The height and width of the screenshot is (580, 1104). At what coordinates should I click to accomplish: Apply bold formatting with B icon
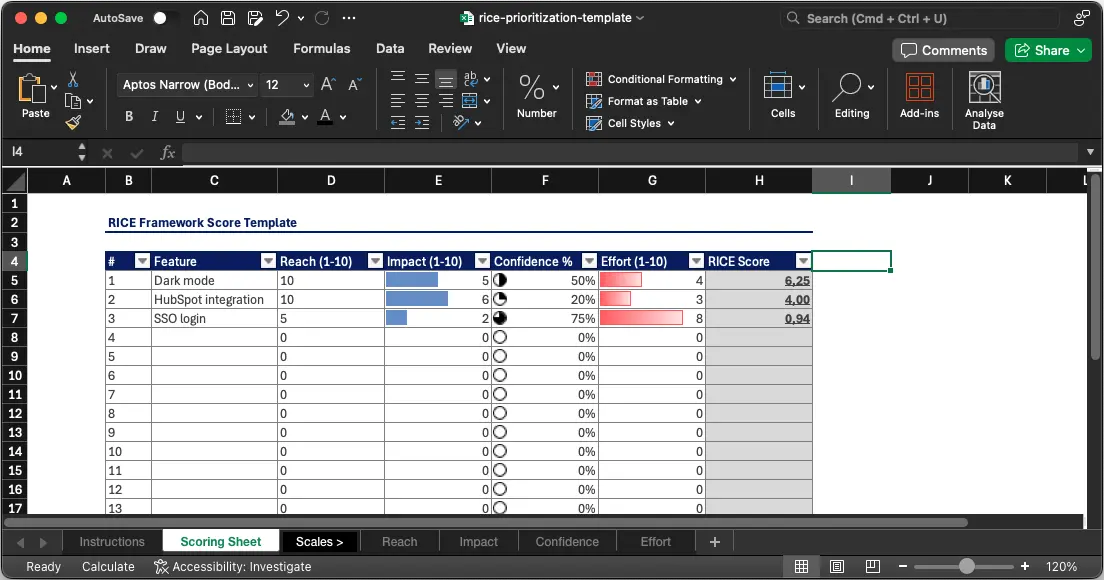(129, 117)
